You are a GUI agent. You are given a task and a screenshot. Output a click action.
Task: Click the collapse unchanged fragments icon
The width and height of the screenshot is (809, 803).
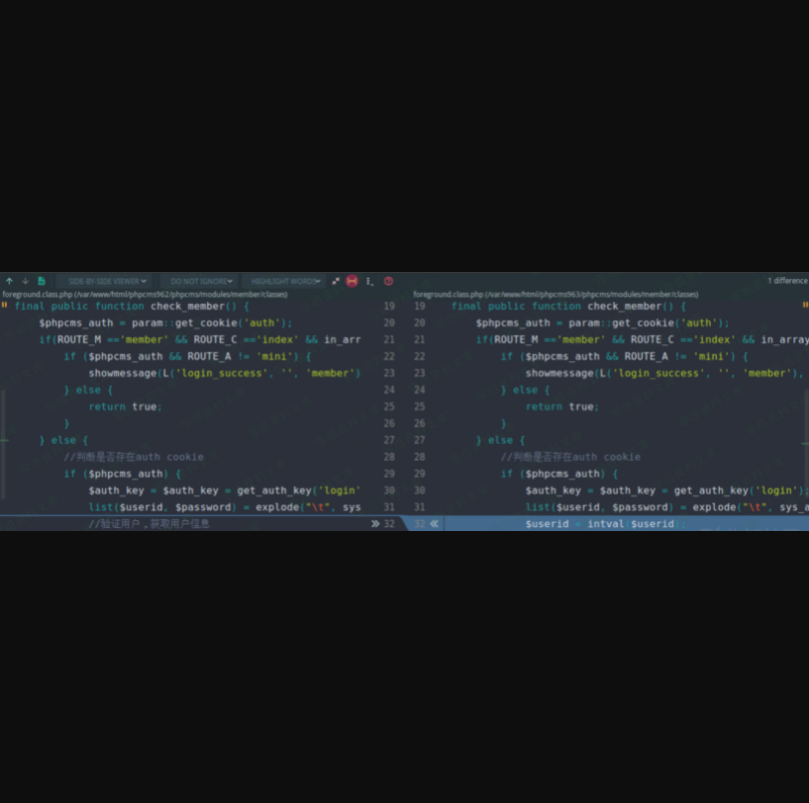click(336, 281)
